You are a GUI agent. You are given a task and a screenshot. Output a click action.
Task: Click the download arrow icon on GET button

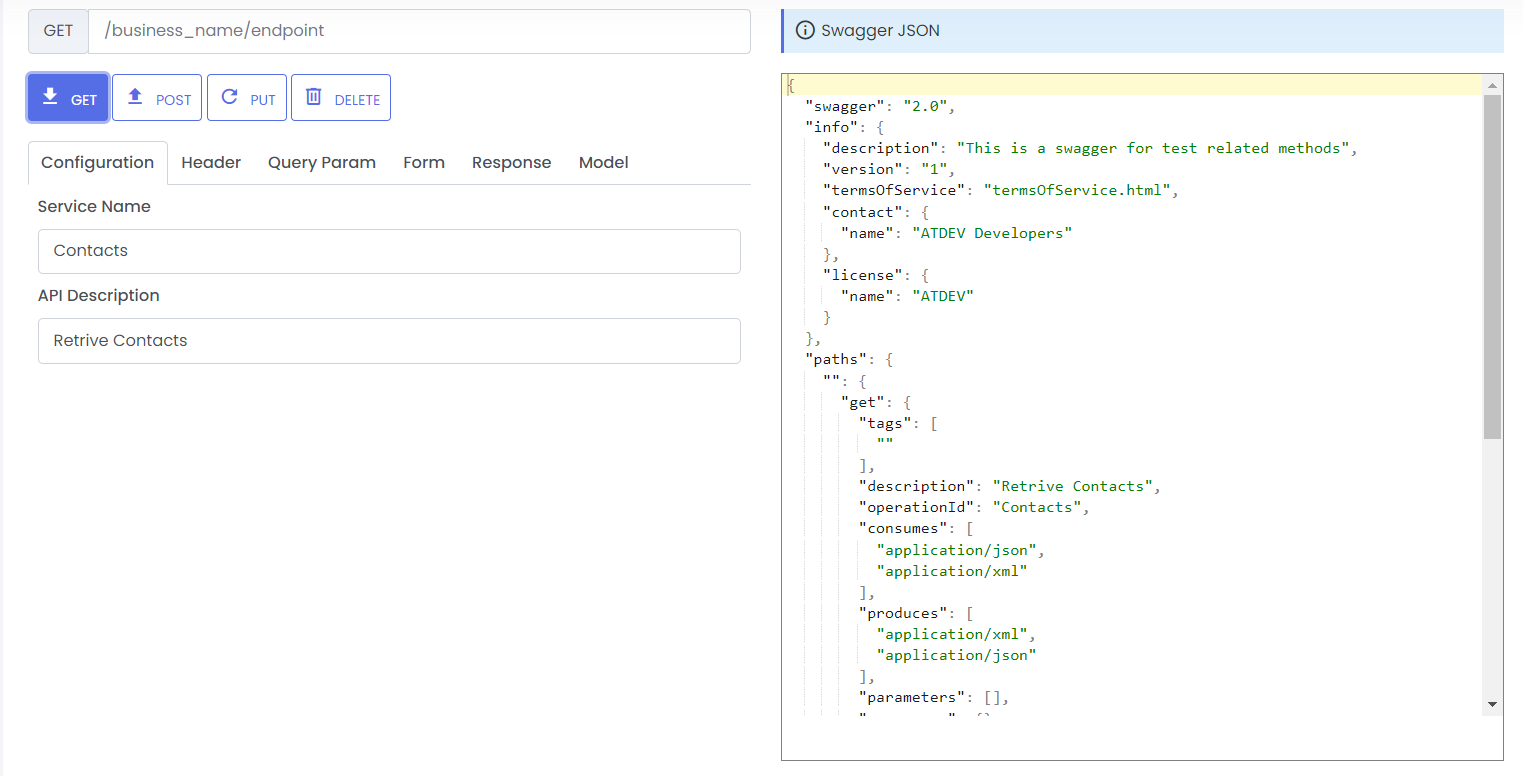[x=50, y=97]
